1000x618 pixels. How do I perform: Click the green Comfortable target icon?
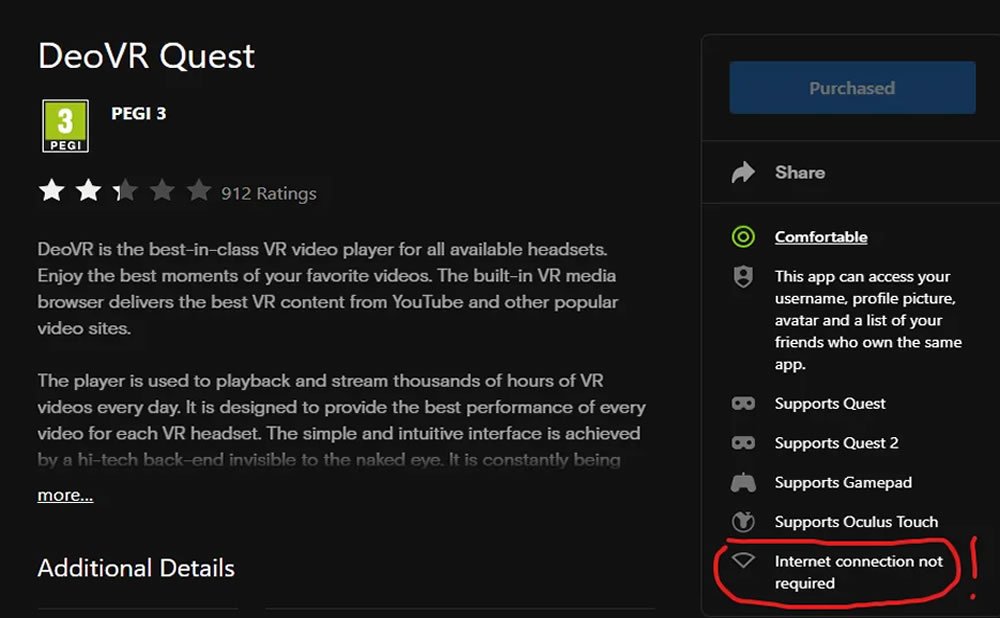pyautogui.click(x=743, y=237)
